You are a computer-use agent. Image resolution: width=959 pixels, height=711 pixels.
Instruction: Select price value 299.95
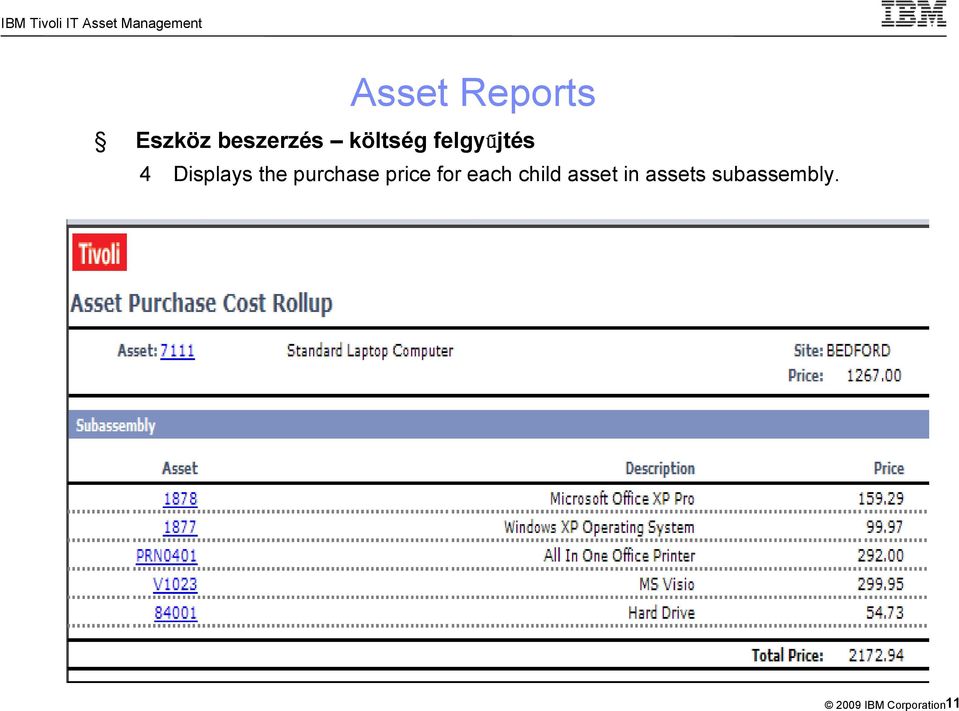tap(881, 584)
